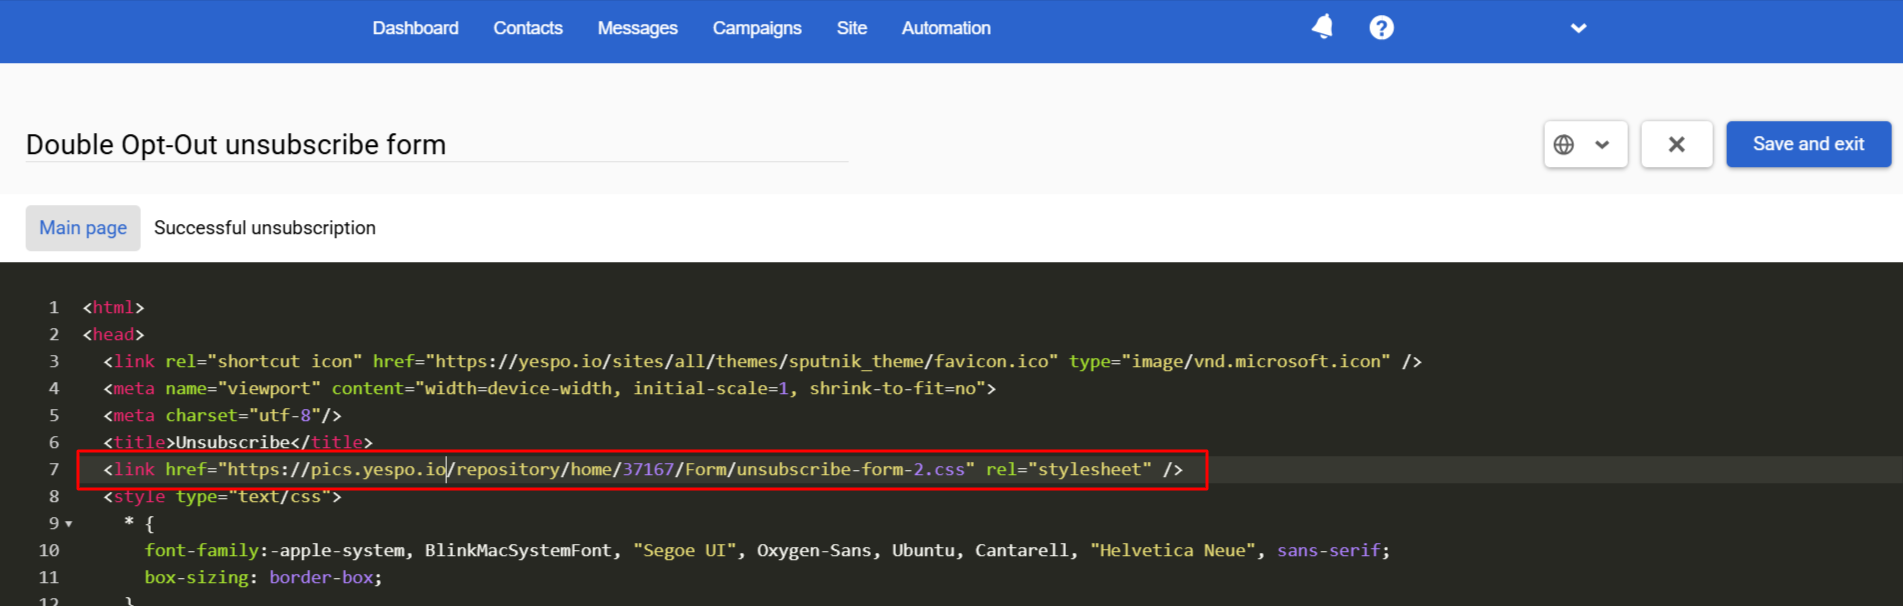Click the style type="text/css" line
The width and height of the screenshot is (1903, 606).
[x=222, y=496]
